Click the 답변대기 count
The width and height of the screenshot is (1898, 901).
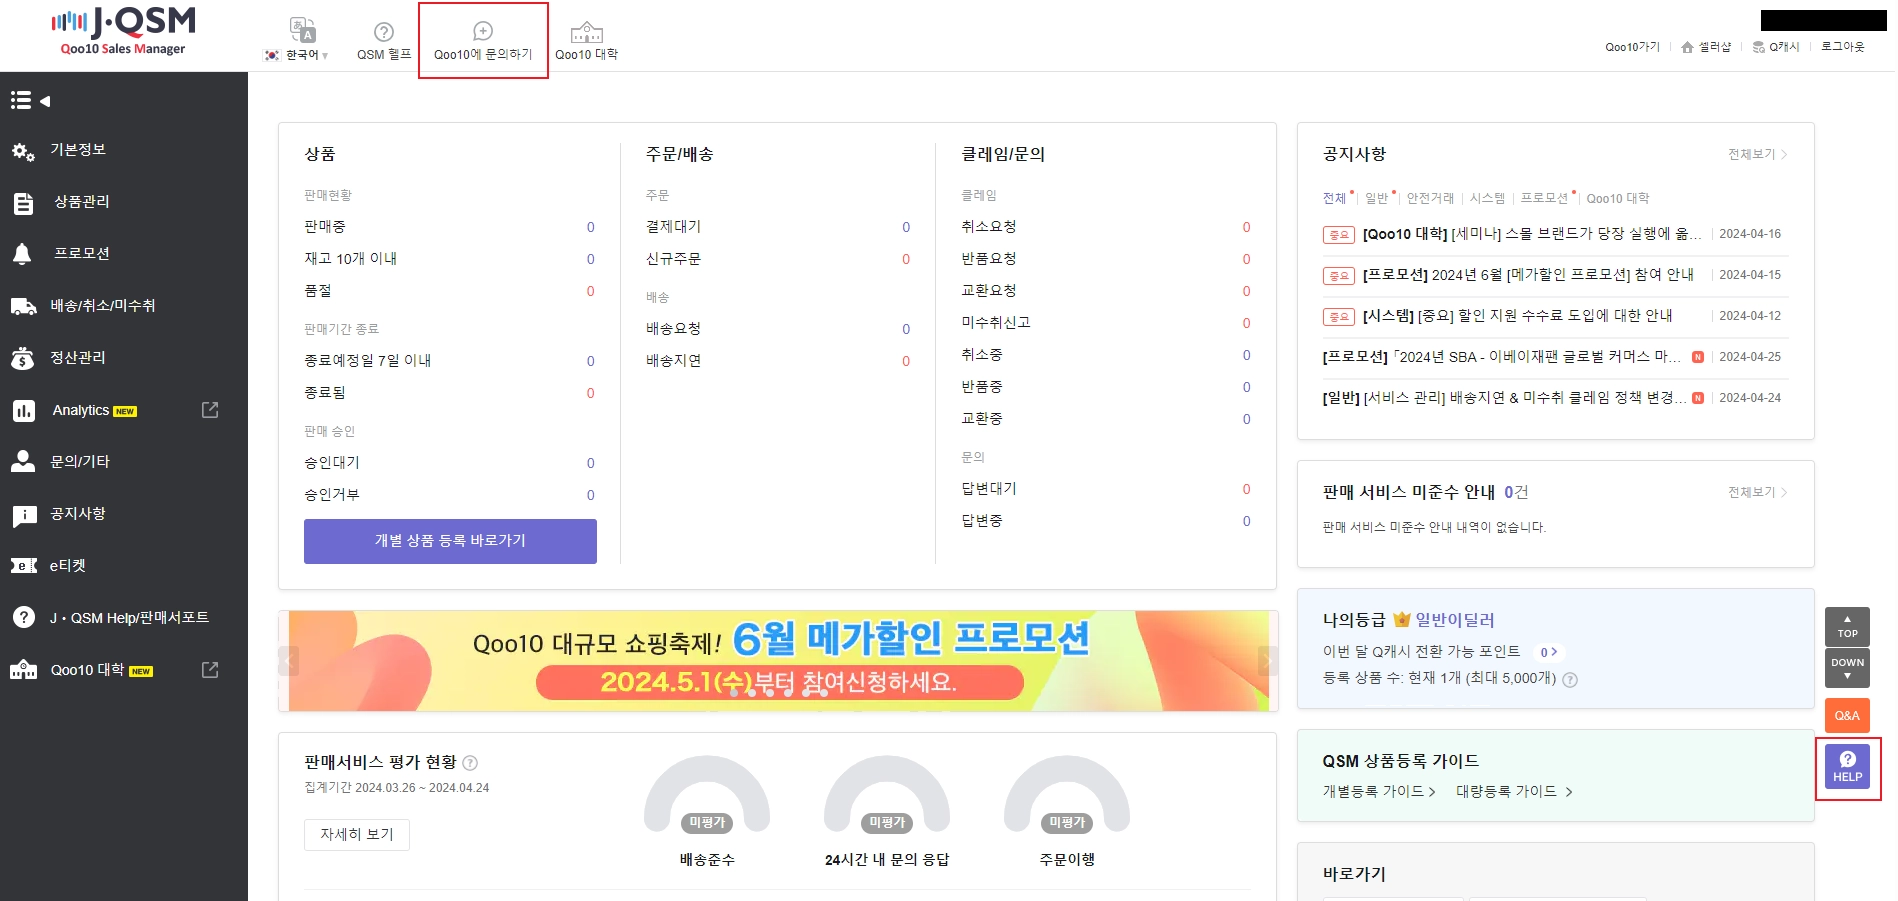pyautogui.click(x=1246, y=489)
